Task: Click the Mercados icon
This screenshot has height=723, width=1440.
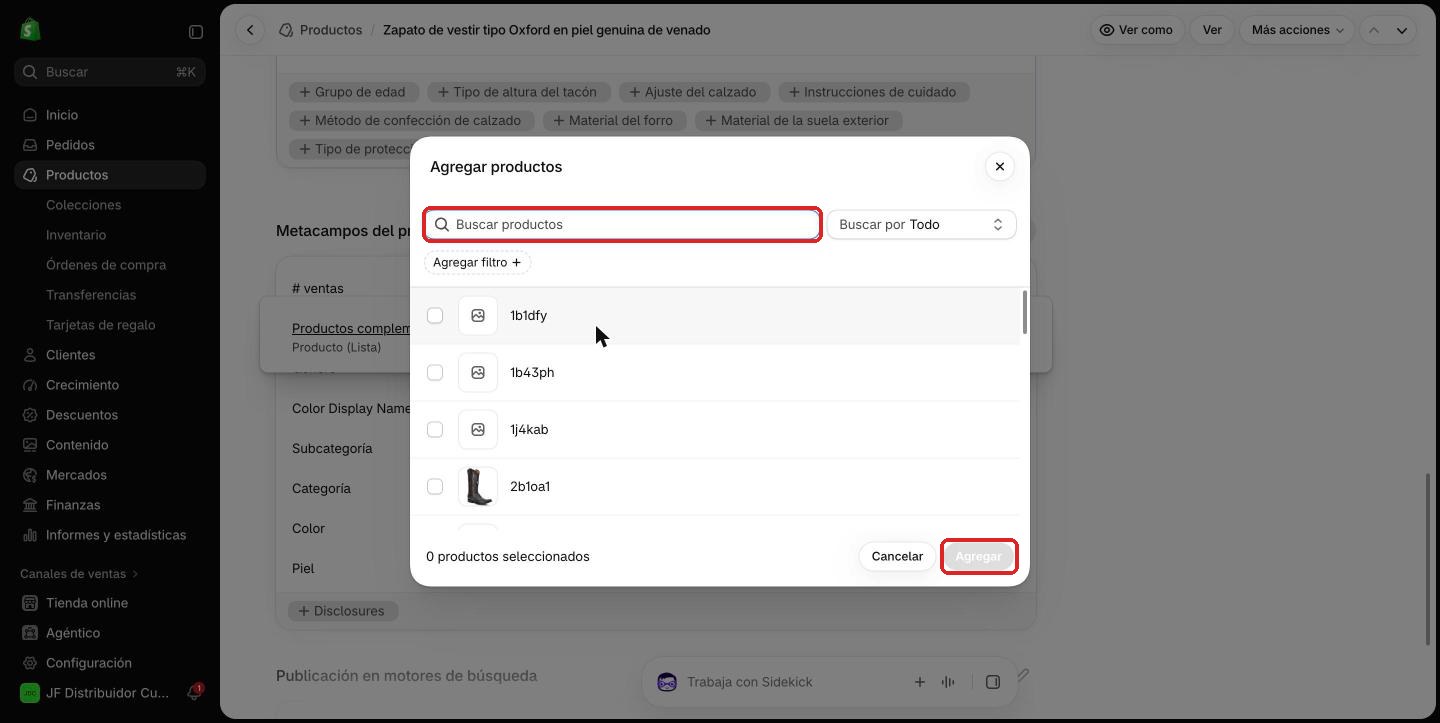Action: point(30,475)
